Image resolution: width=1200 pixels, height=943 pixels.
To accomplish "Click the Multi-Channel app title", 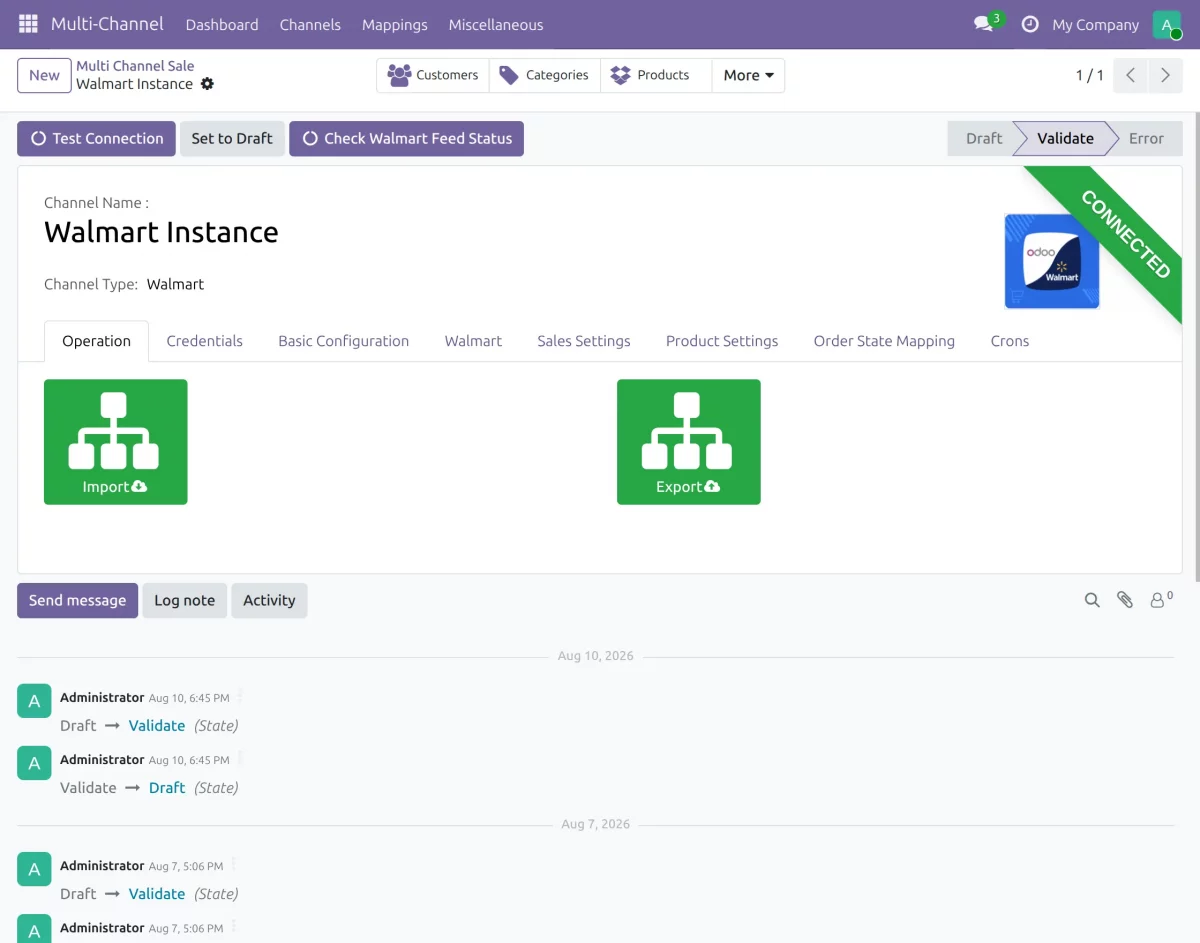I will [x=107, y=24].
